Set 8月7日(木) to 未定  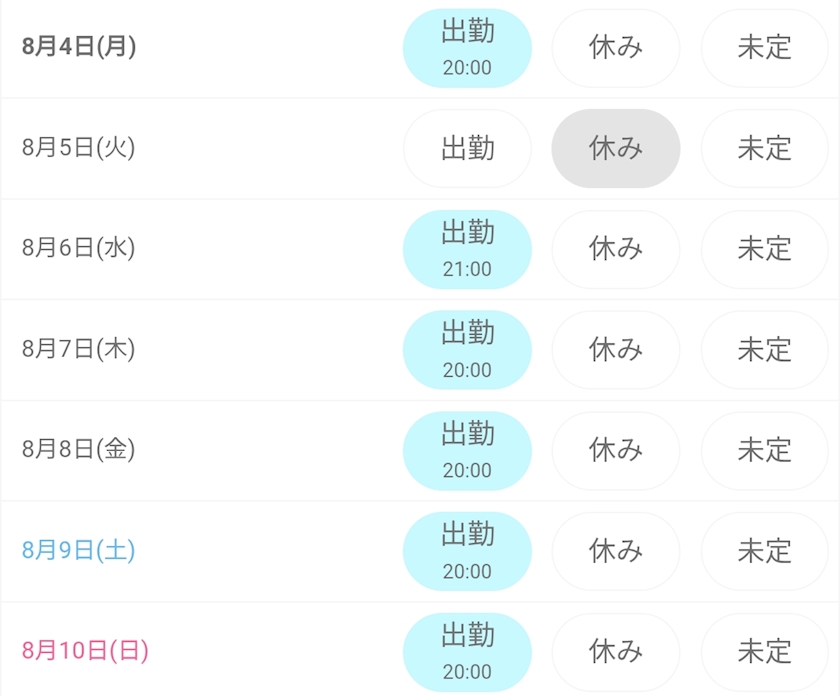pos(765,350)
